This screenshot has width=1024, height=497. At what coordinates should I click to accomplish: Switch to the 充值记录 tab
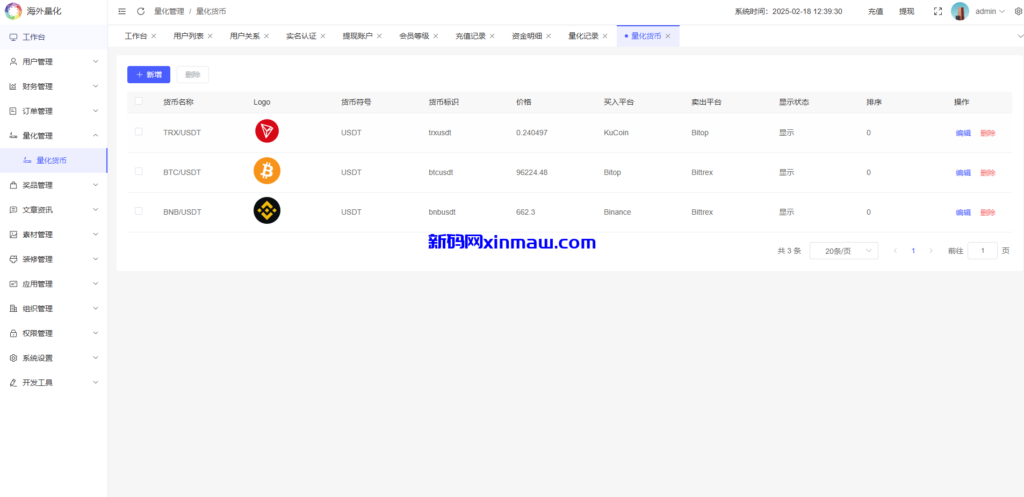click(x=470, y=36)
